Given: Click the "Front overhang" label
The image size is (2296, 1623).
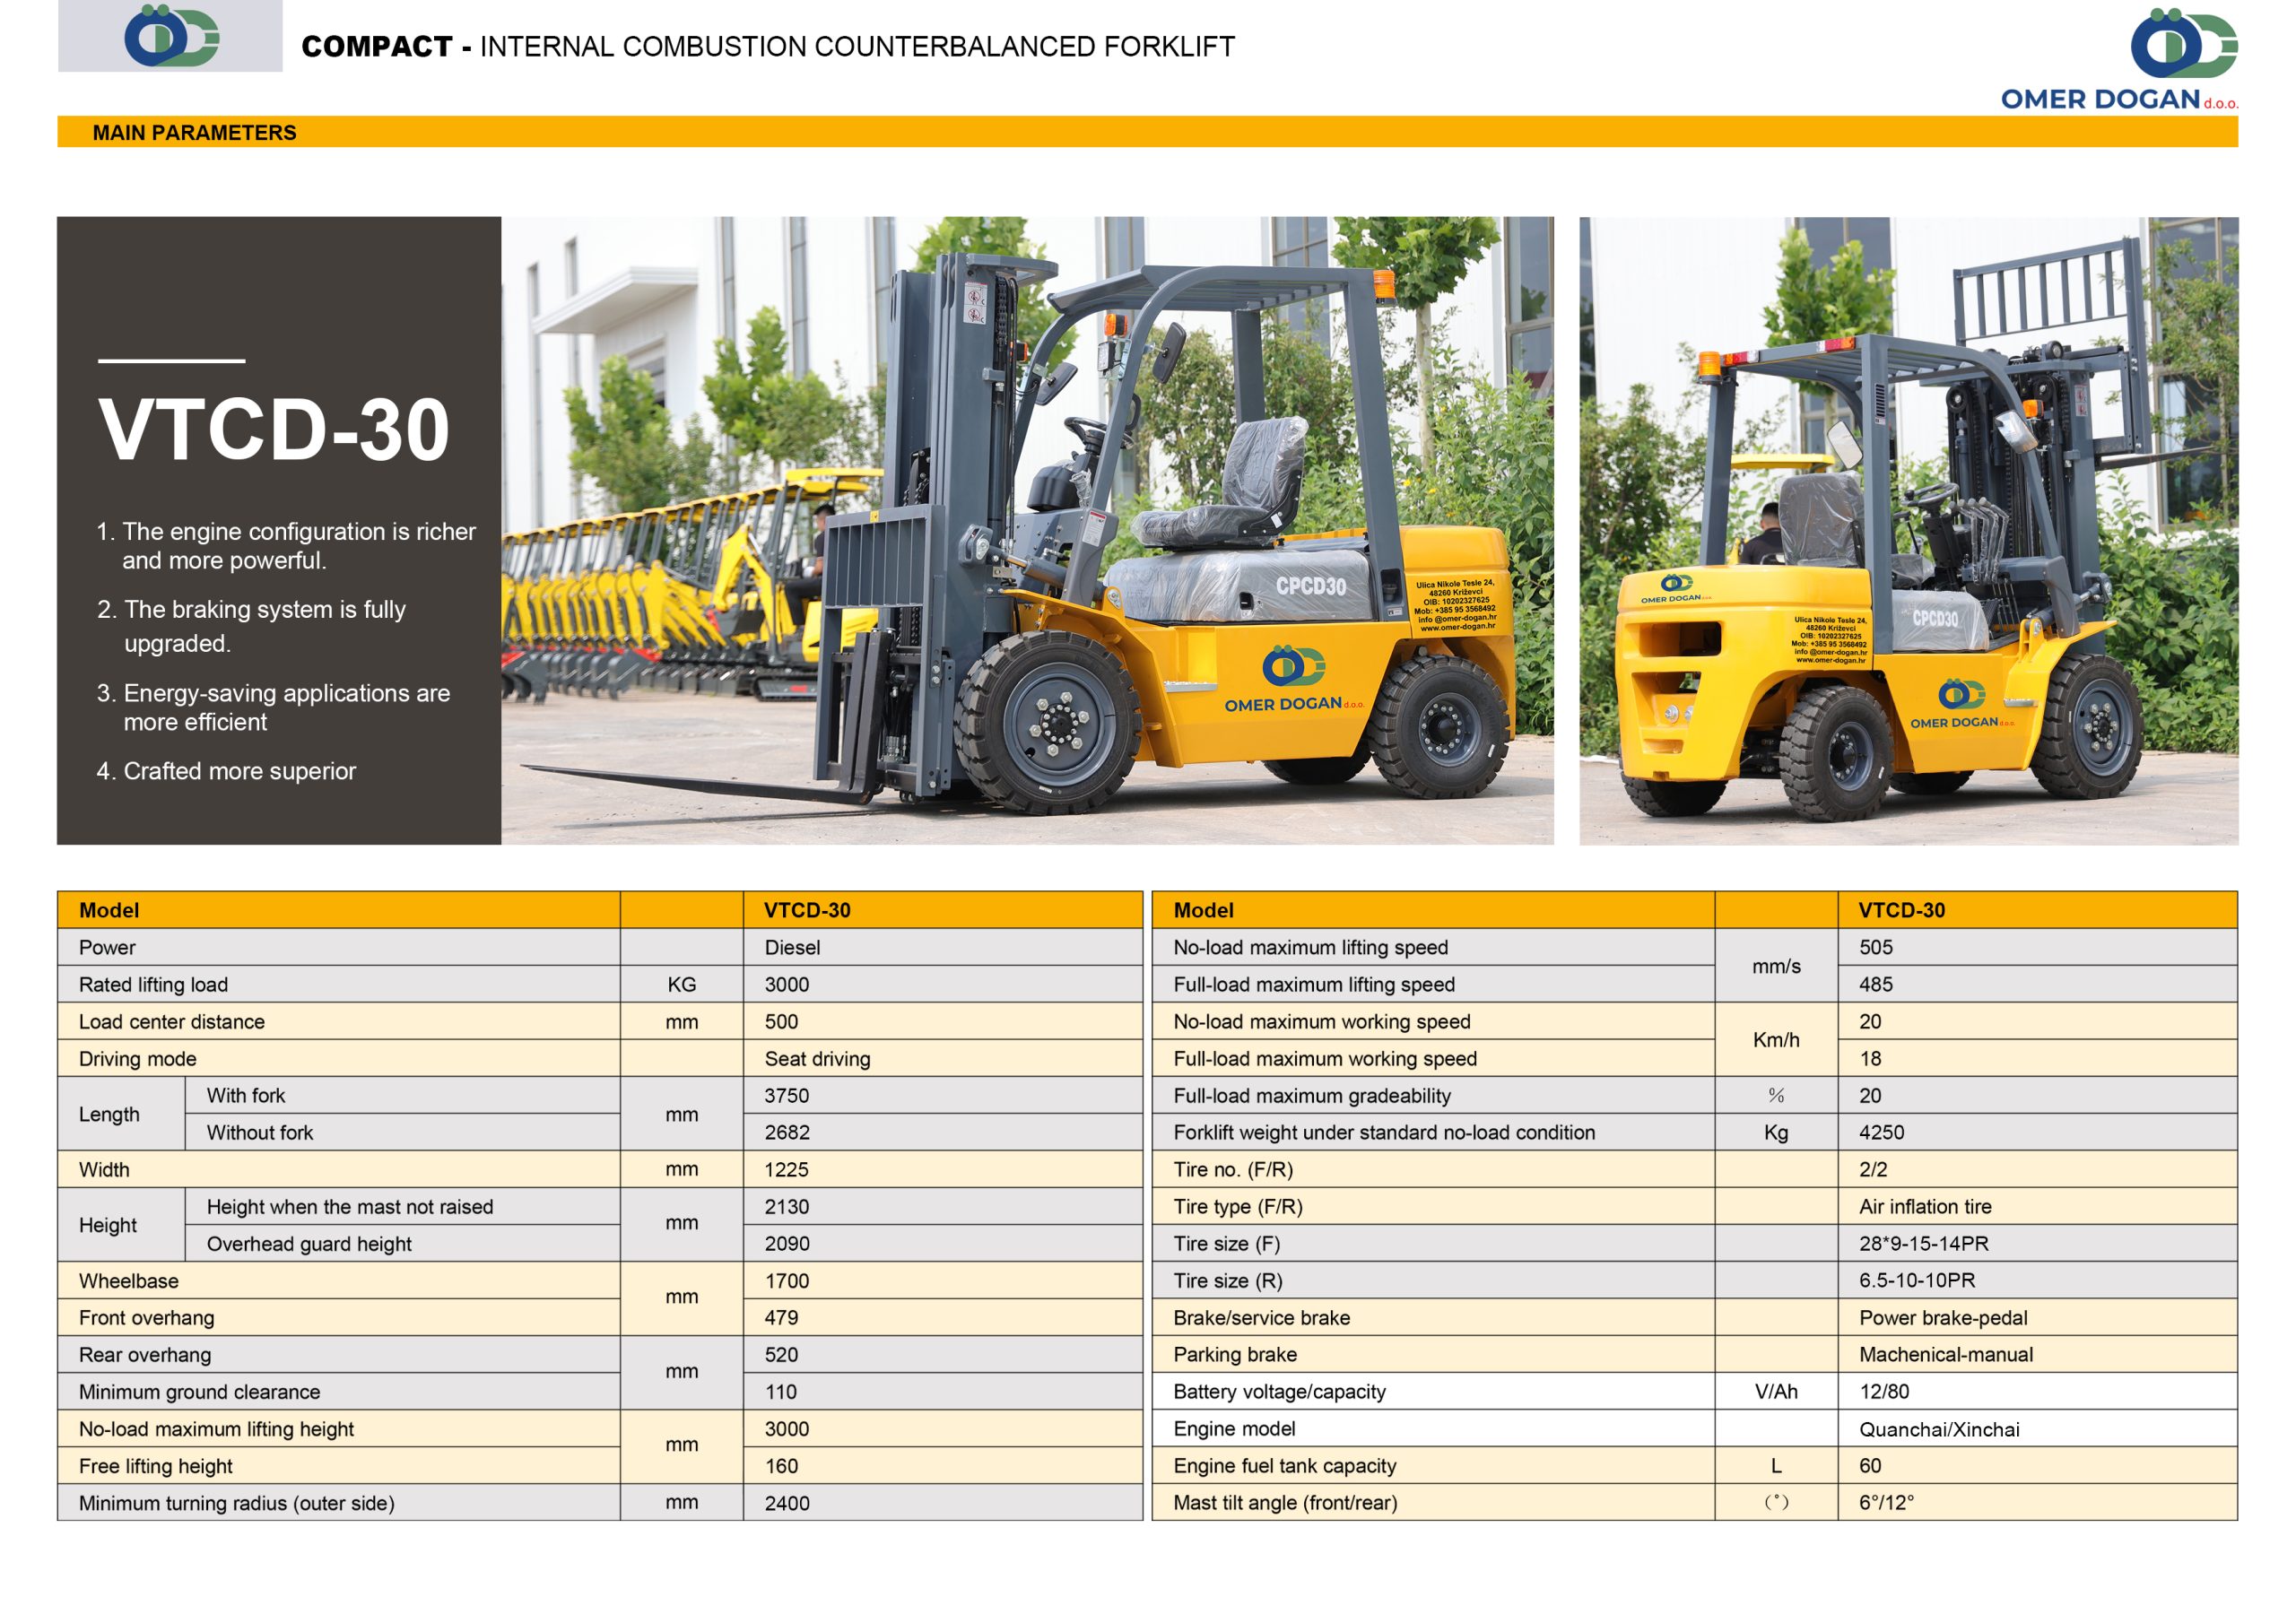Looking at the screenshot, I should tap(147, 1317).
